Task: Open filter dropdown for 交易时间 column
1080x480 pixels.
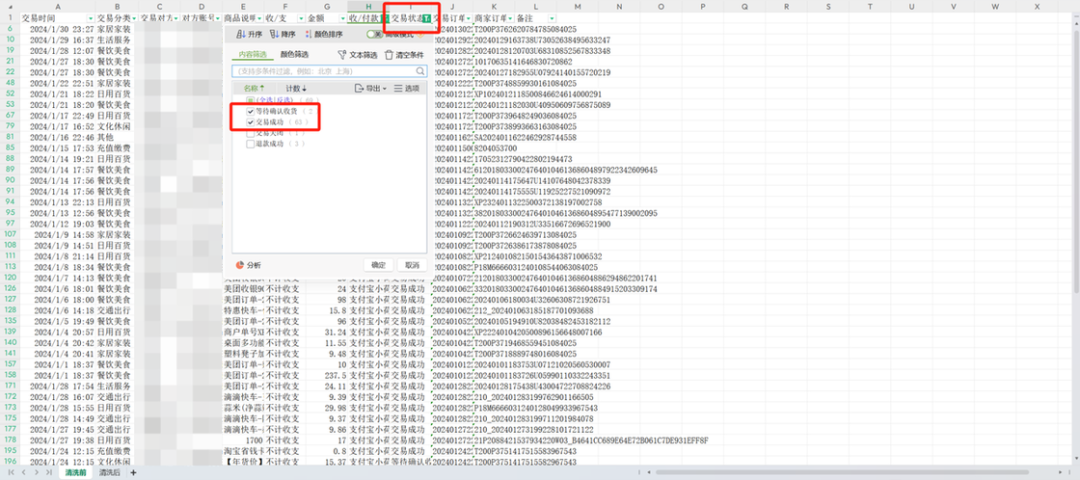Action: (x=91, y=17)
